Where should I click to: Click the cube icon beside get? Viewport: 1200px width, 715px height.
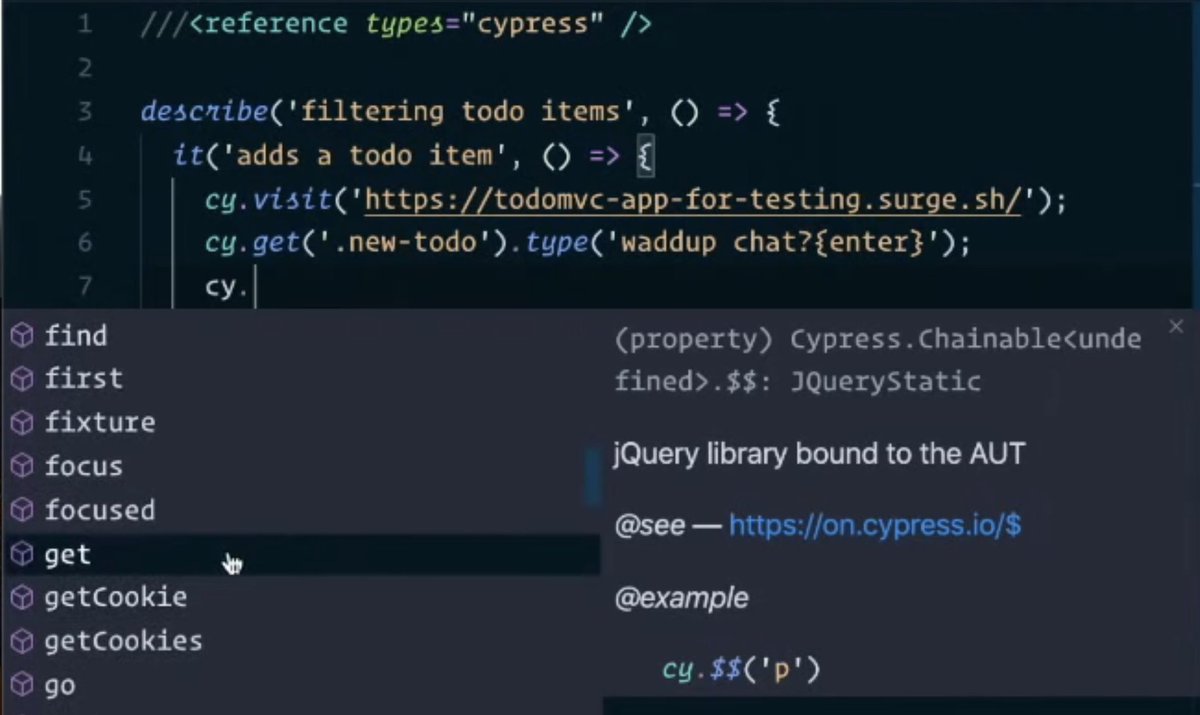[x=22, y=554]
